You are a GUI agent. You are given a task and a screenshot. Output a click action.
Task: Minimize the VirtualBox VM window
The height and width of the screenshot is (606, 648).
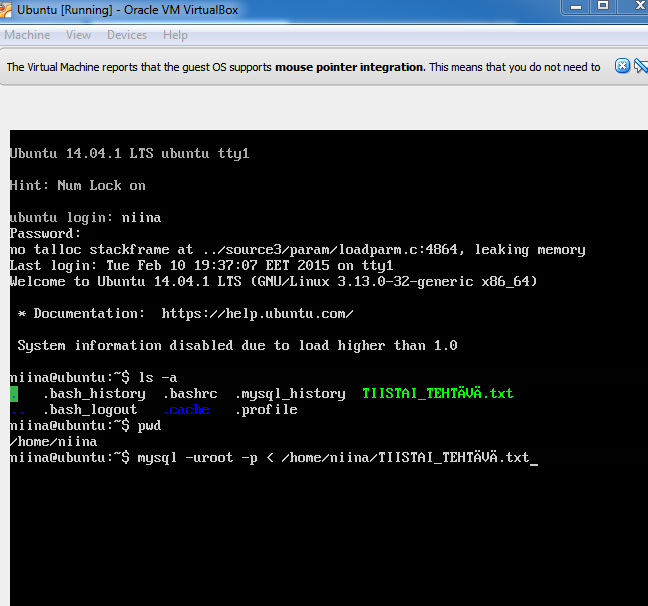point(574,7)
